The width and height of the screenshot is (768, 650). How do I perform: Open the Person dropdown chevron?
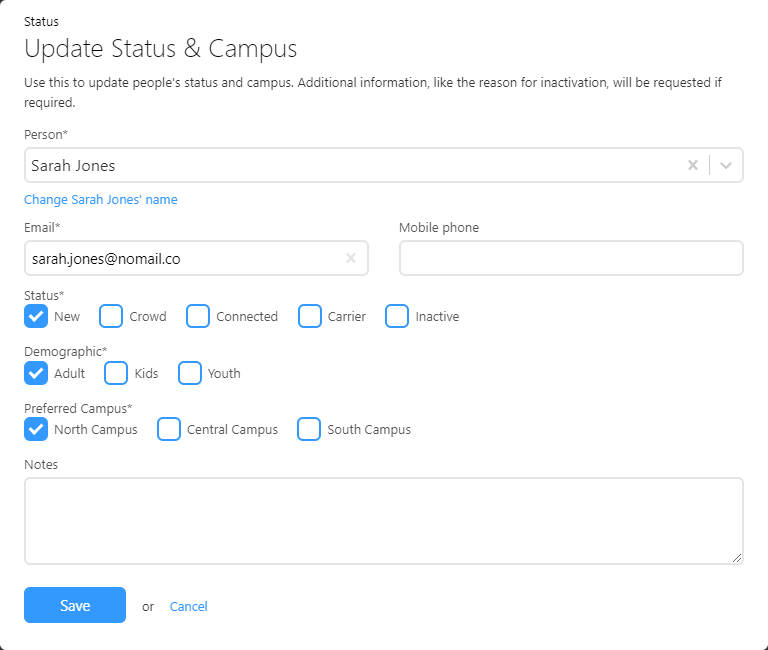coord(726,166)
